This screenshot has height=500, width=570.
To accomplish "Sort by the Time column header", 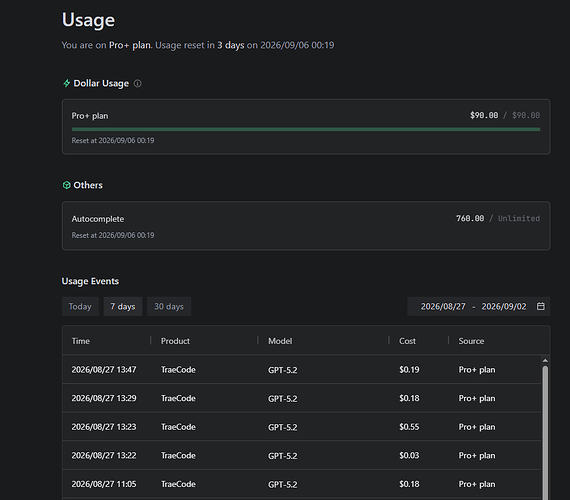I will click(81, 341).
